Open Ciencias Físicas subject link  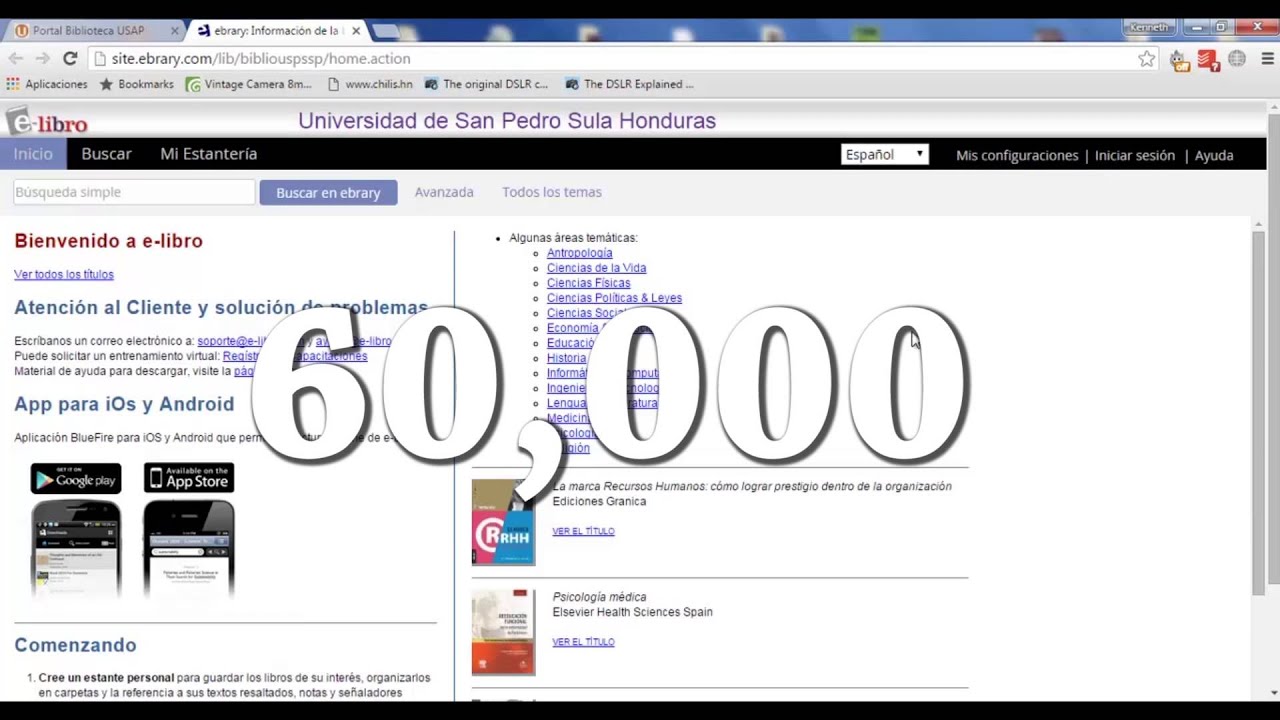[588, 283]
